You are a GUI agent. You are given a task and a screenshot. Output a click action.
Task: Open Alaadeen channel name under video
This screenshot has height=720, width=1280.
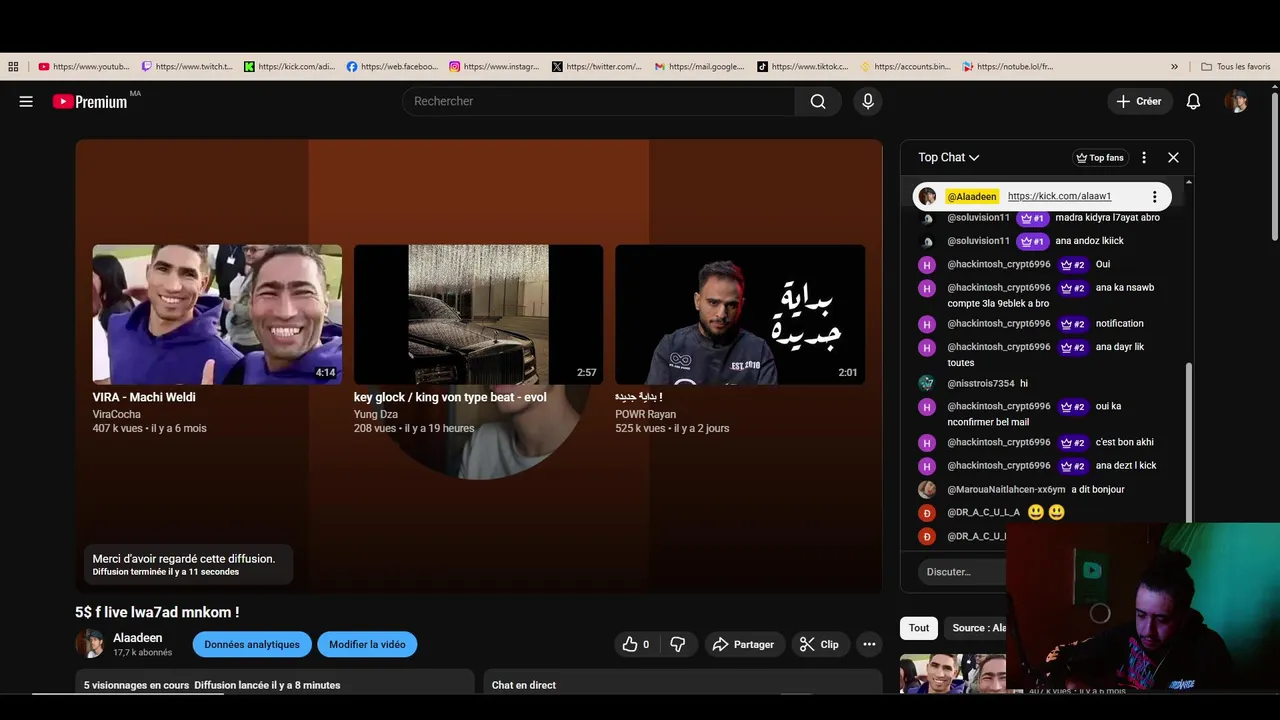click(x=138, y=638)
